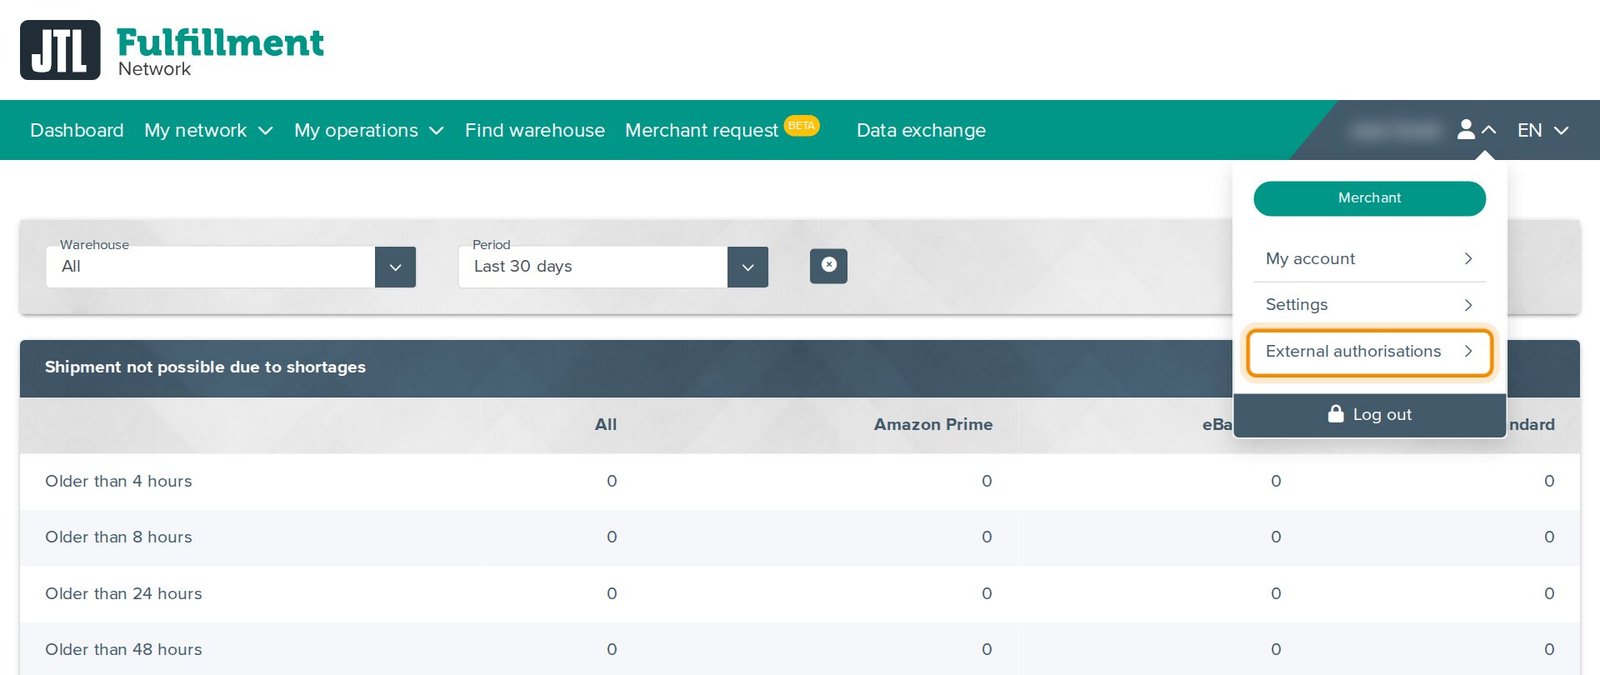Expand the My operations menu

(369, 130)
